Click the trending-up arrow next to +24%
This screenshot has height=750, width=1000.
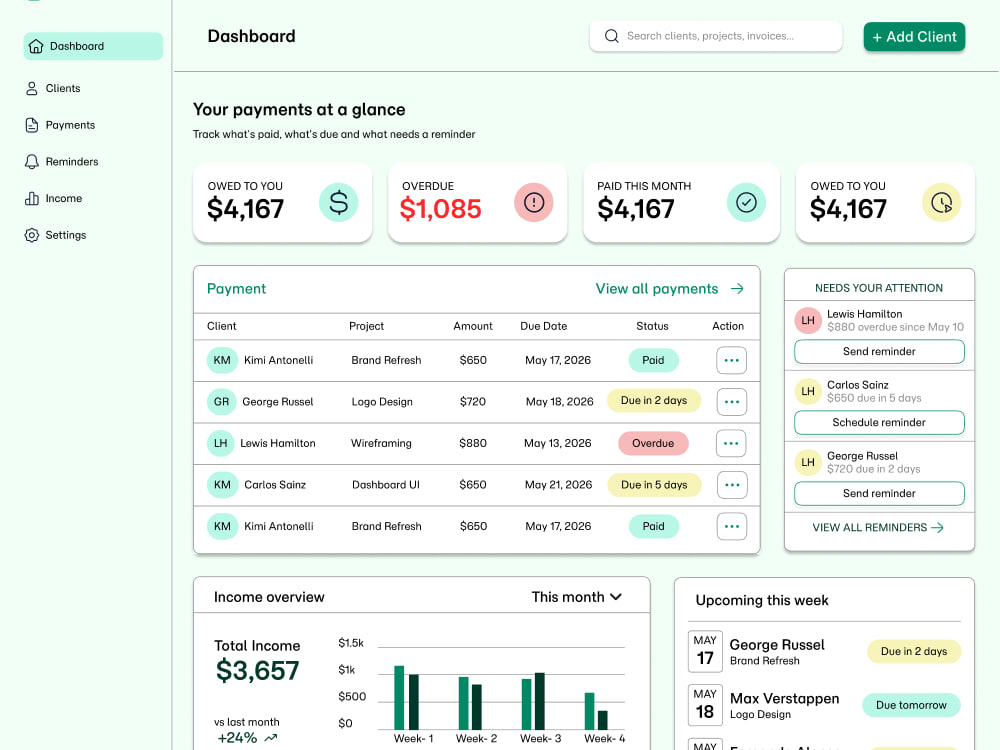(x=271, y=738)
